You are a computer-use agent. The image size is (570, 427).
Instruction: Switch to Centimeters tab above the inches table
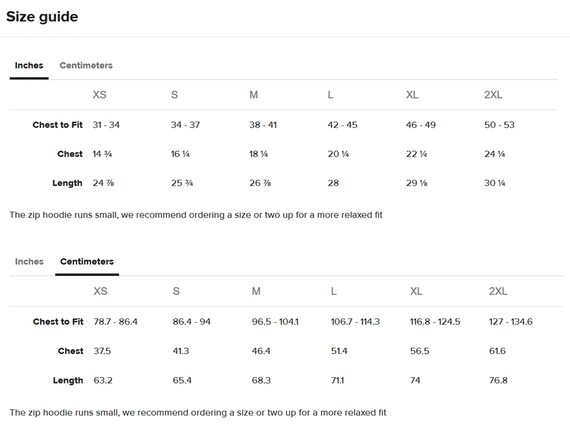click(x=86, y=65)
